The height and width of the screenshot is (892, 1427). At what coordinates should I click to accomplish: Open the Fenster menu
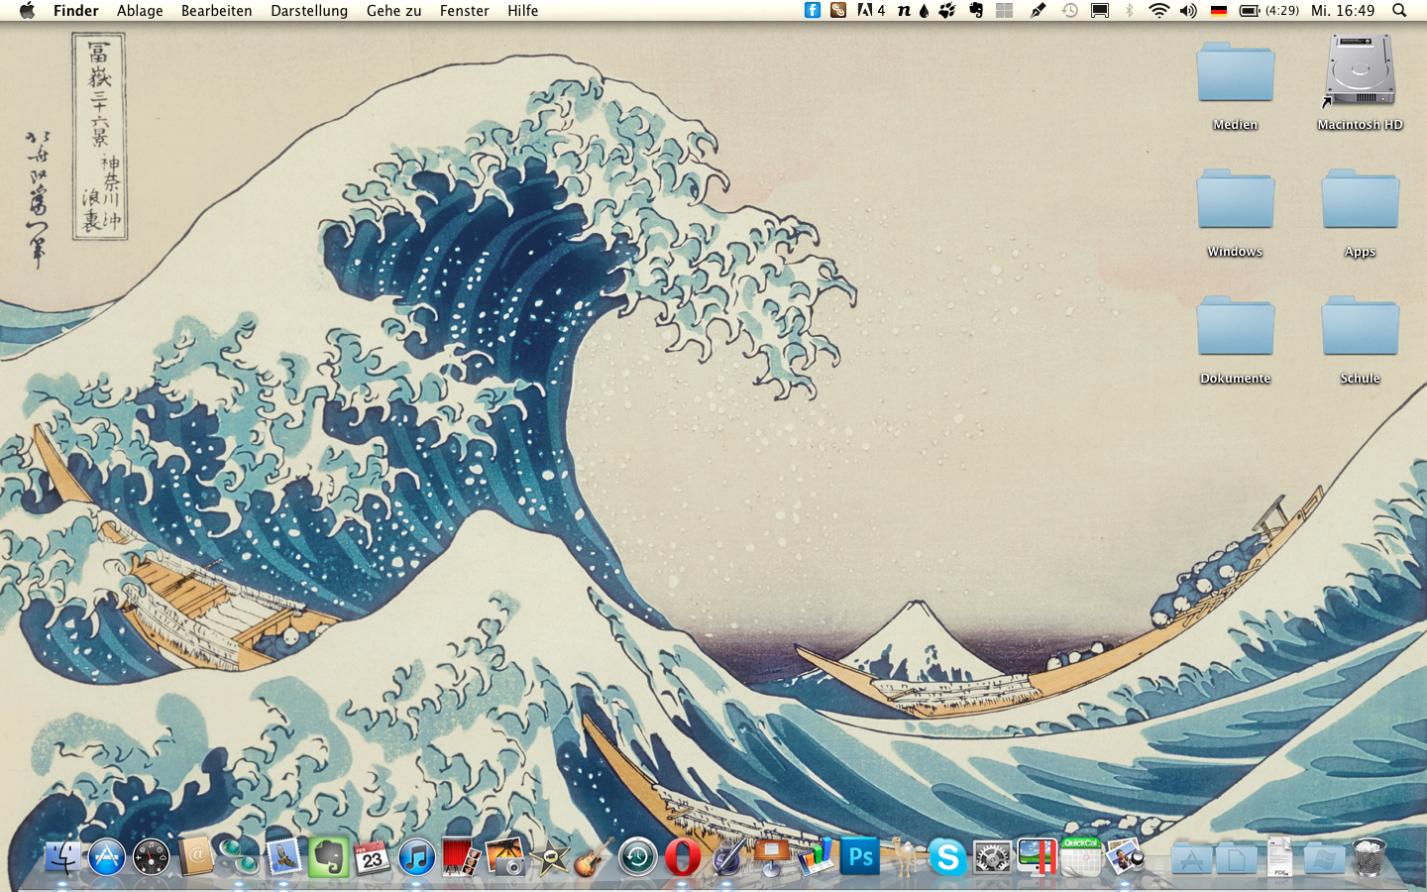click(464, 10)
